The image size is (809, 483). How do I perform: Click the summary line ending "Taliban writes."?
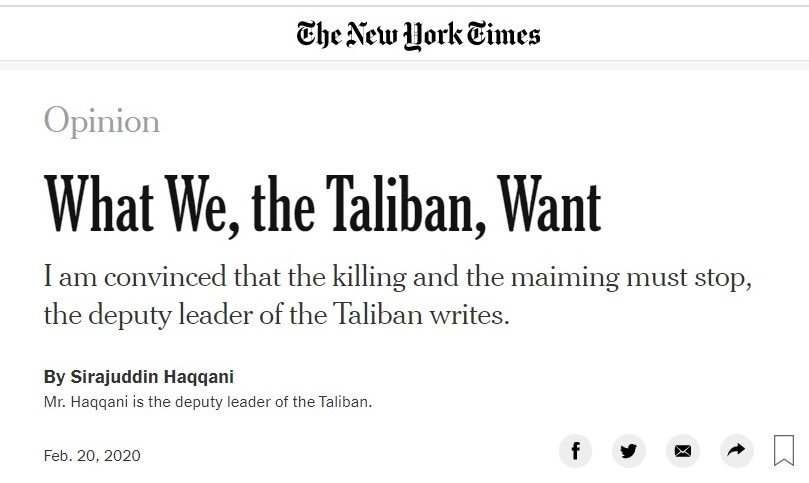(x=277, y=314)
